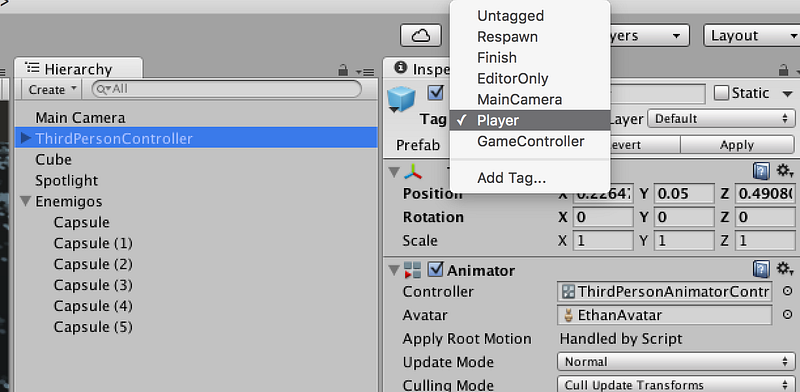Select the GameController tag option
The width and height of the screenshot is (800, 392).
point(530,141)
